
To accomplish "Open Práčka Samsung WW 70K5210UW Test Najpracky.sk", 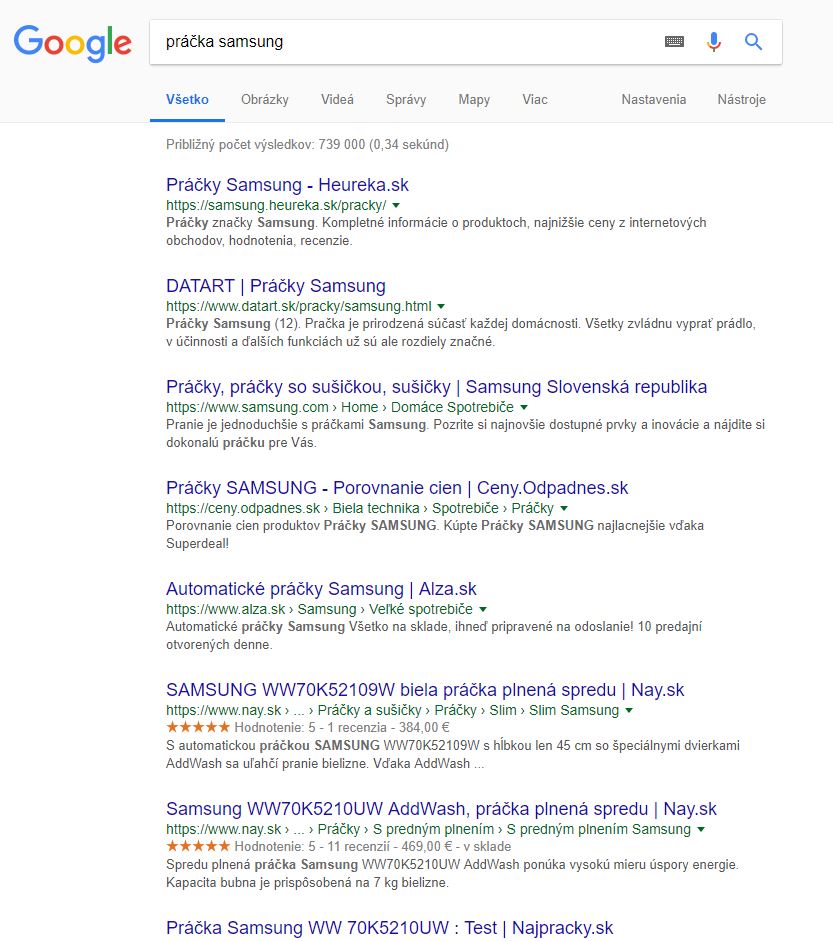I will click(x=389, y=928).
